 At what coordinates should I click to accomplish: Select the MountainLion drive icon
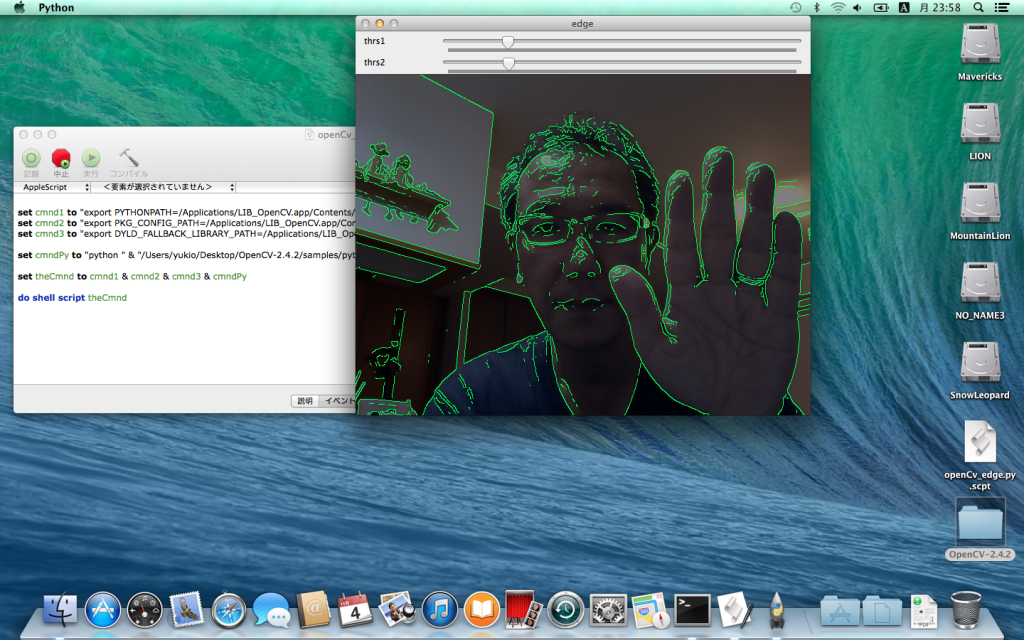coord(980,204)
